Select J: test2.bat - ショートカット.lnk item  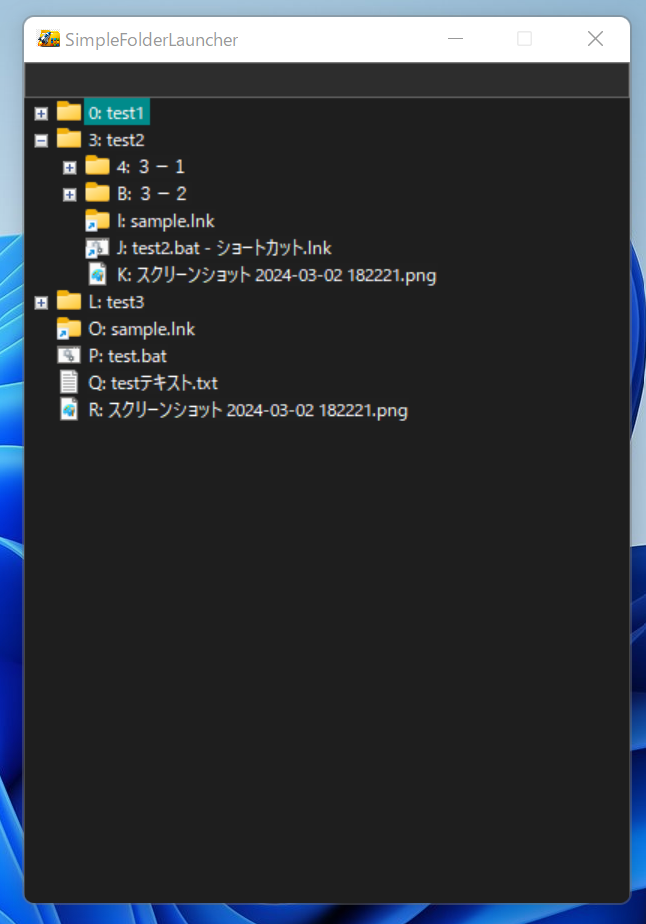pos(223,248)
